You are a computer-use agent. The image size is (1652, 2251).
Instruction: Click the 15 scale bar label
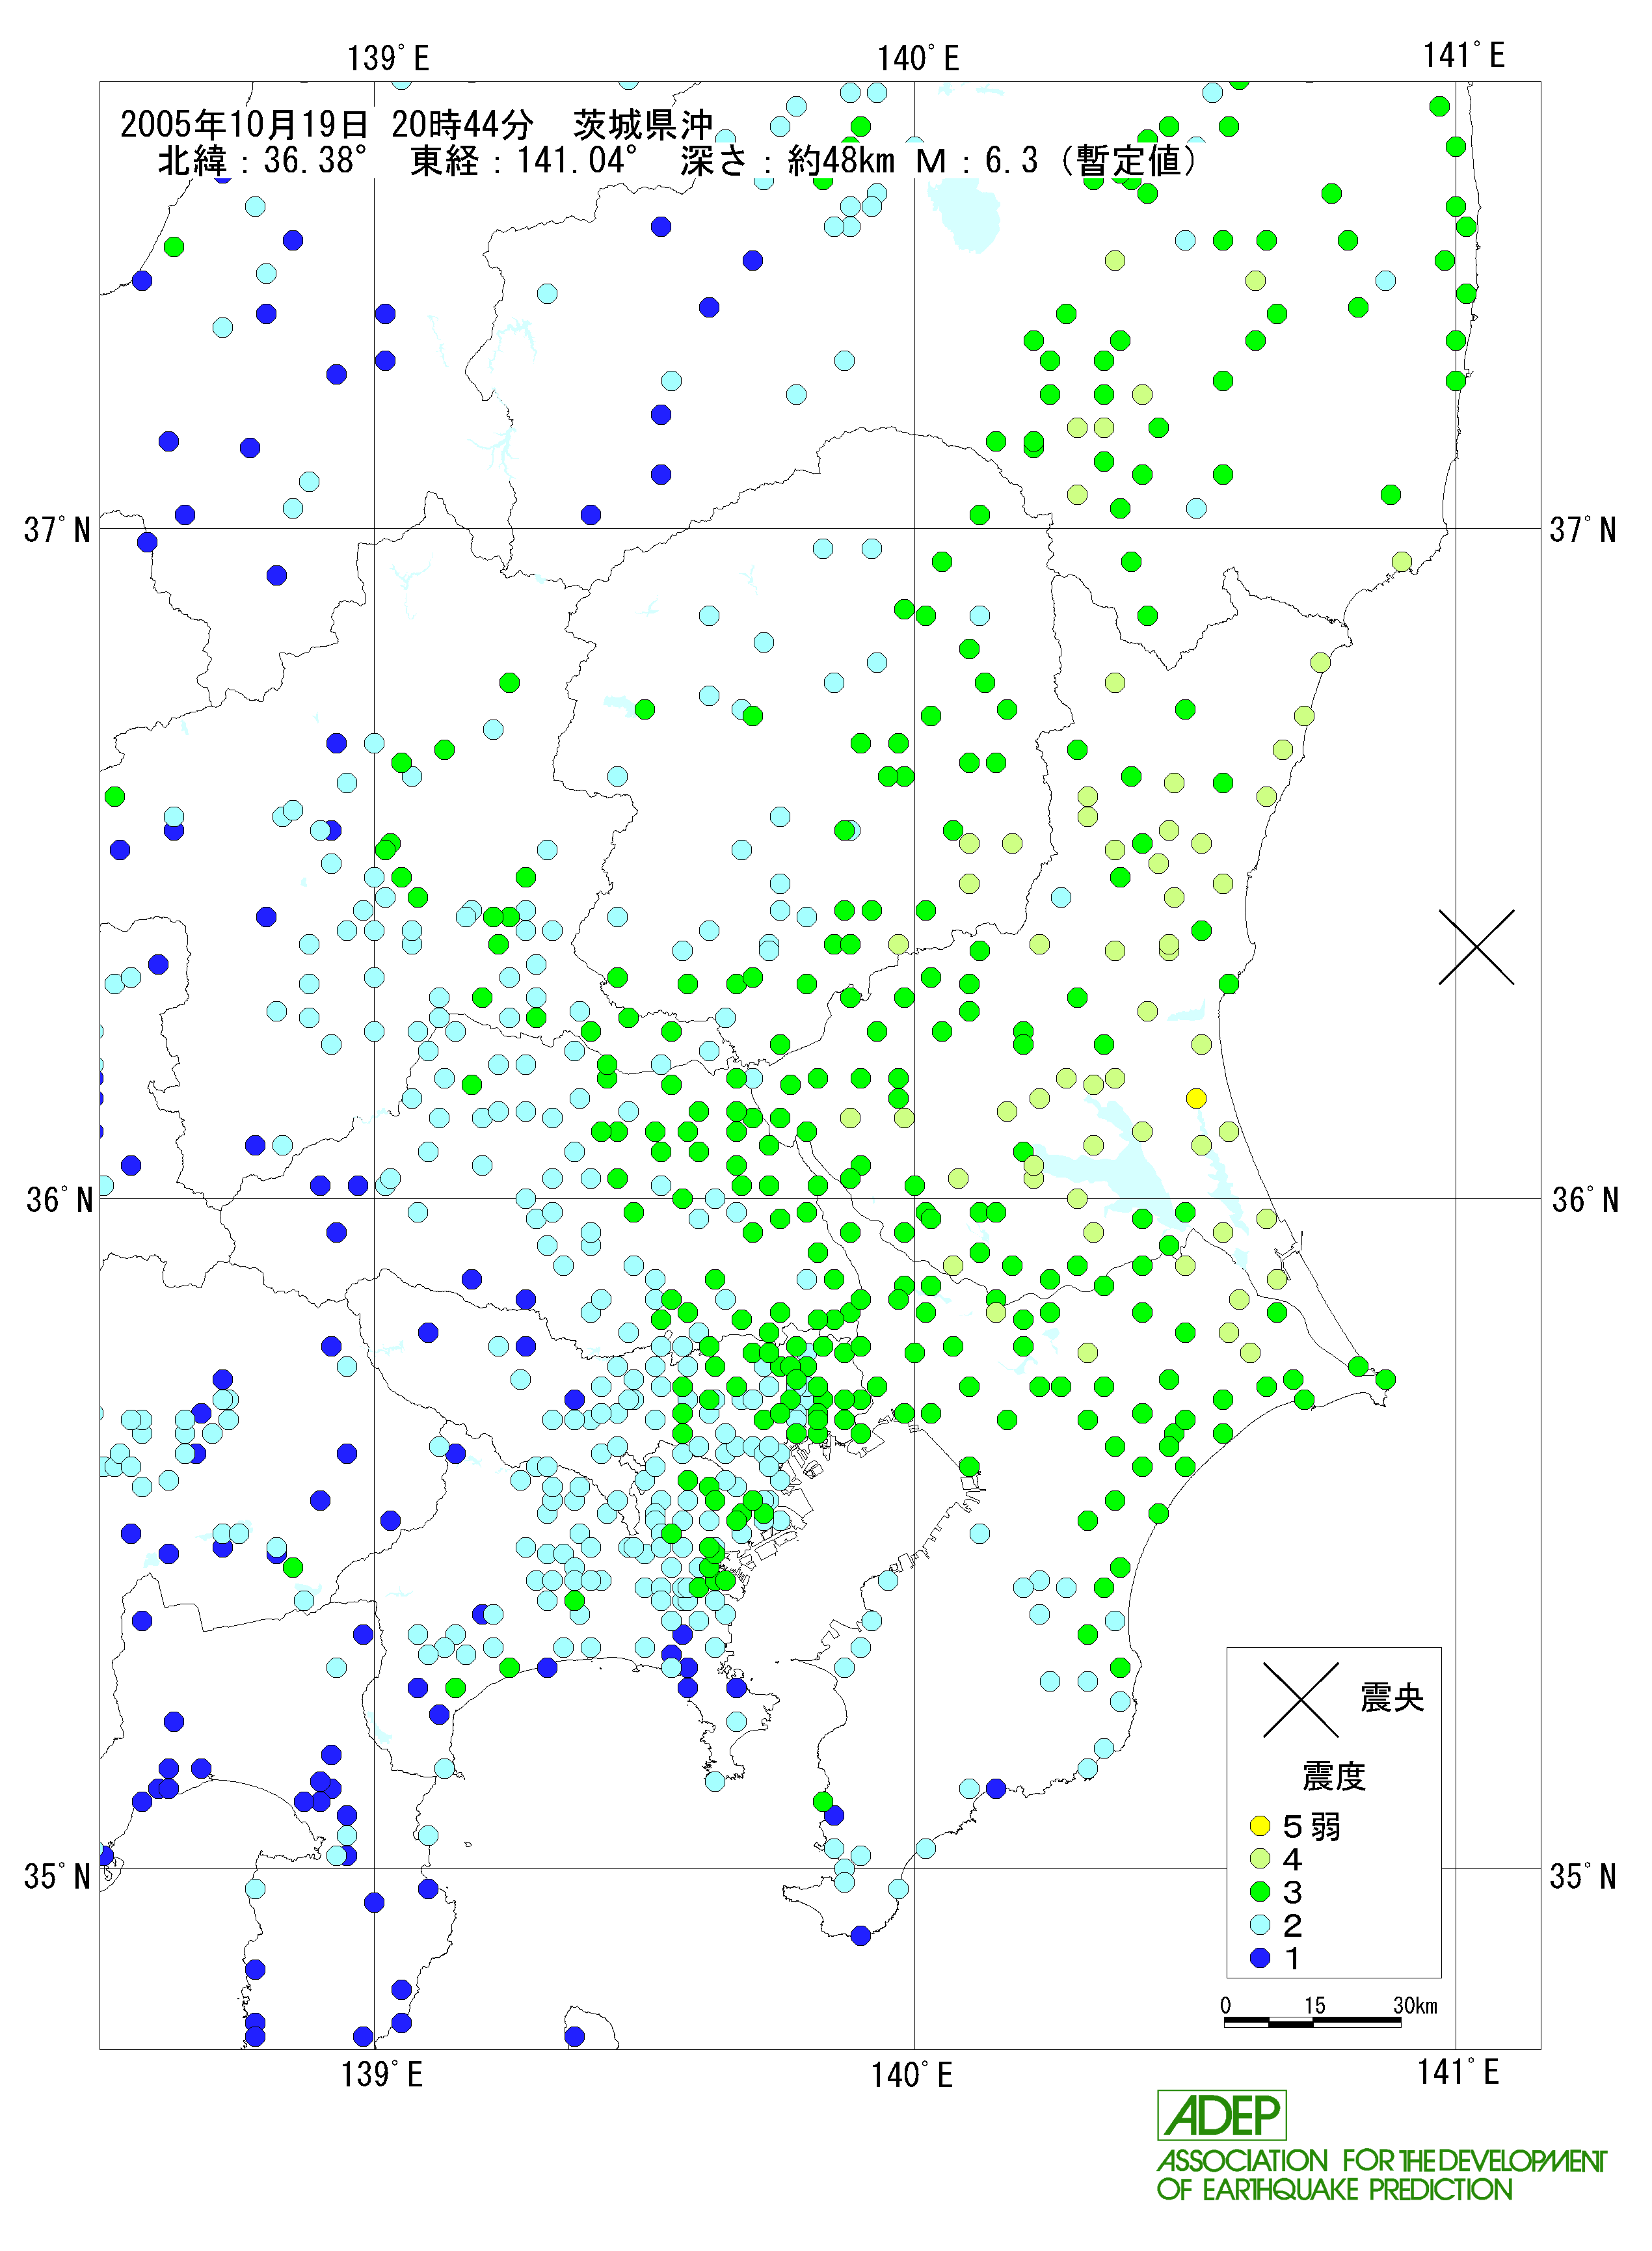(1314, 2005)
